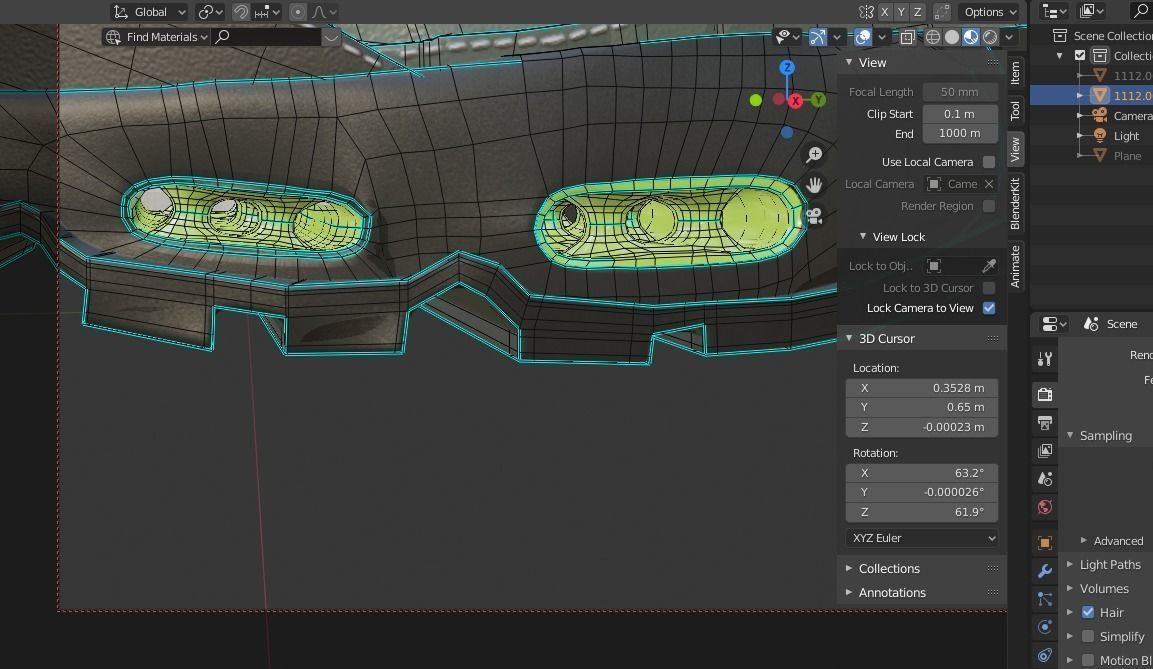
Task: Enable Use Local Camera checkbox
Action: [x=989, y=162]
